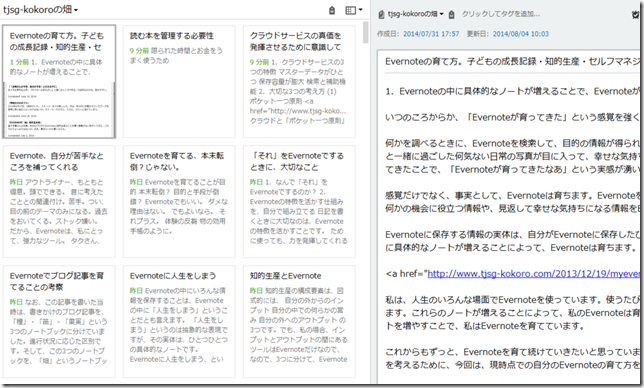The height and width of the screenshot is (388, 644).
Task: Click the paragraph starting '感覚だけでなく、事実として'
Action: (512, 202)
